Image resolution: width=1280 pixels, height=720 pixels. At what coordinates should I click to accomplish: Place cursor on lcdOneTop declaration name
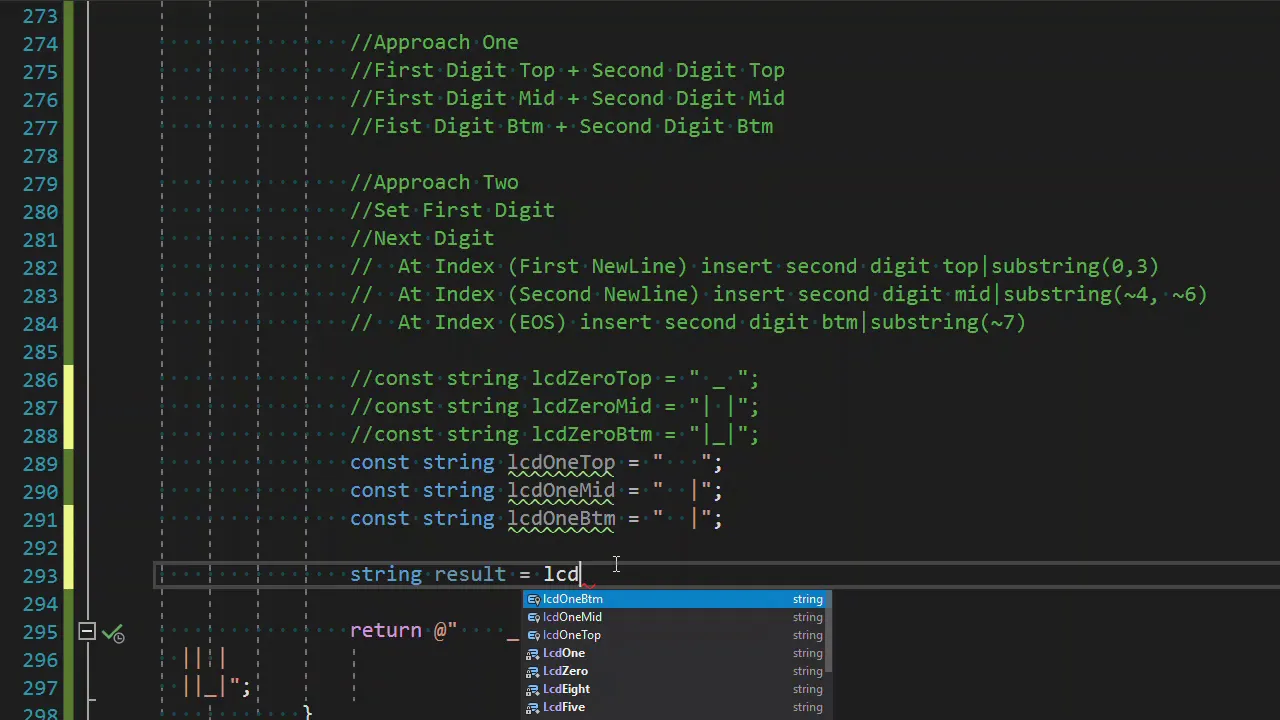[x=561, y=463]
